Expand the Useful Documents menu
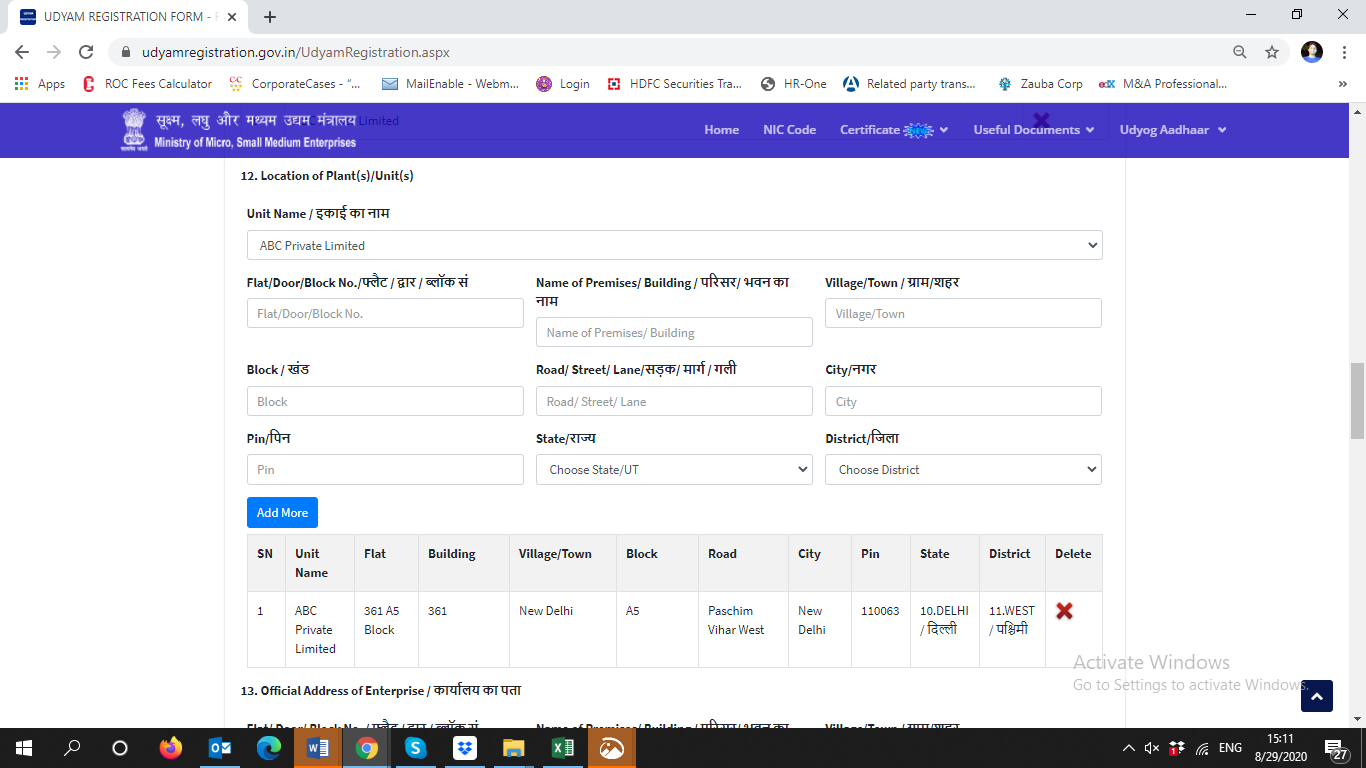The image size is (1366, 768). click(1033, 130)
